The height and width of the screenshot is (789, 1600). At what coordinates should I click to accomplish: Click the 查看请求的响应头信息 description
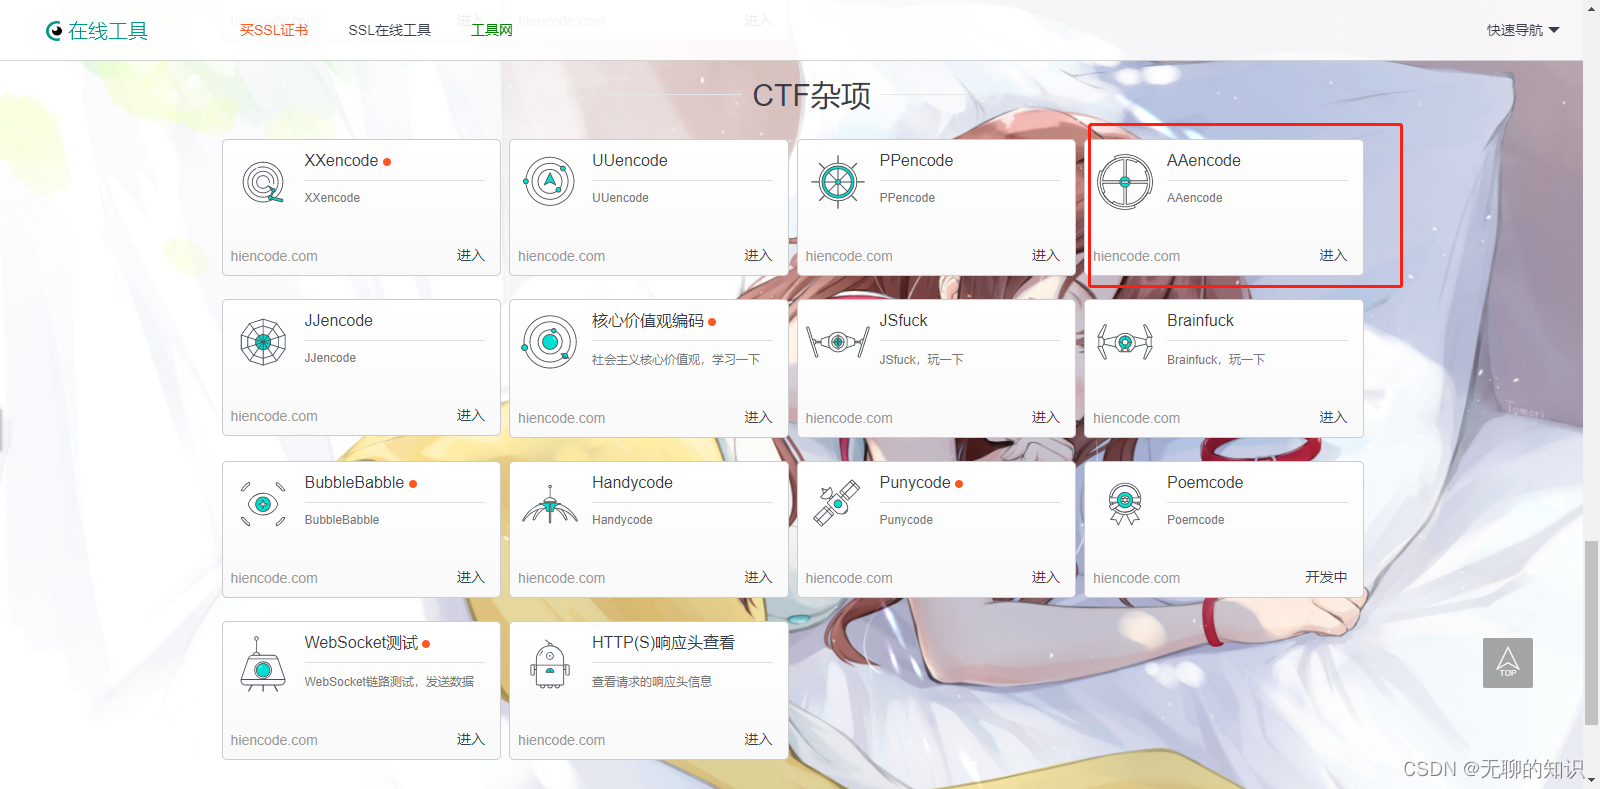[652, 681]
